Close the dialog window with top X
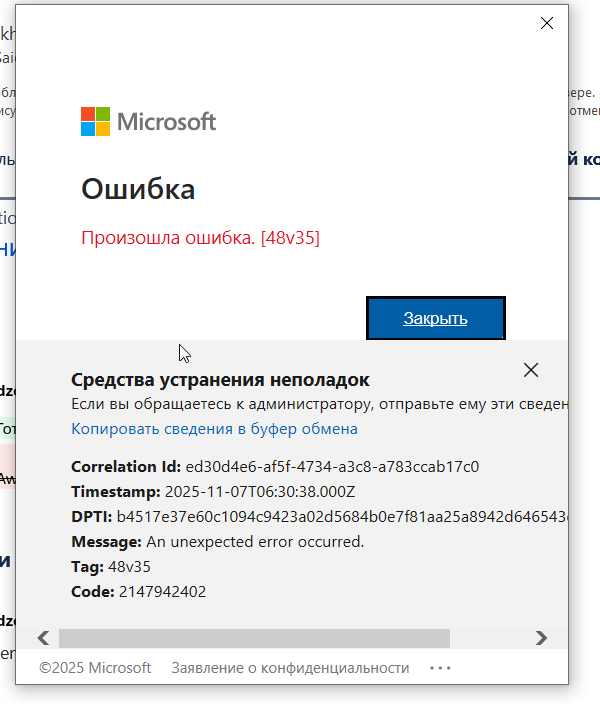The width and height of the screenshot is (600, 708). 547,23
